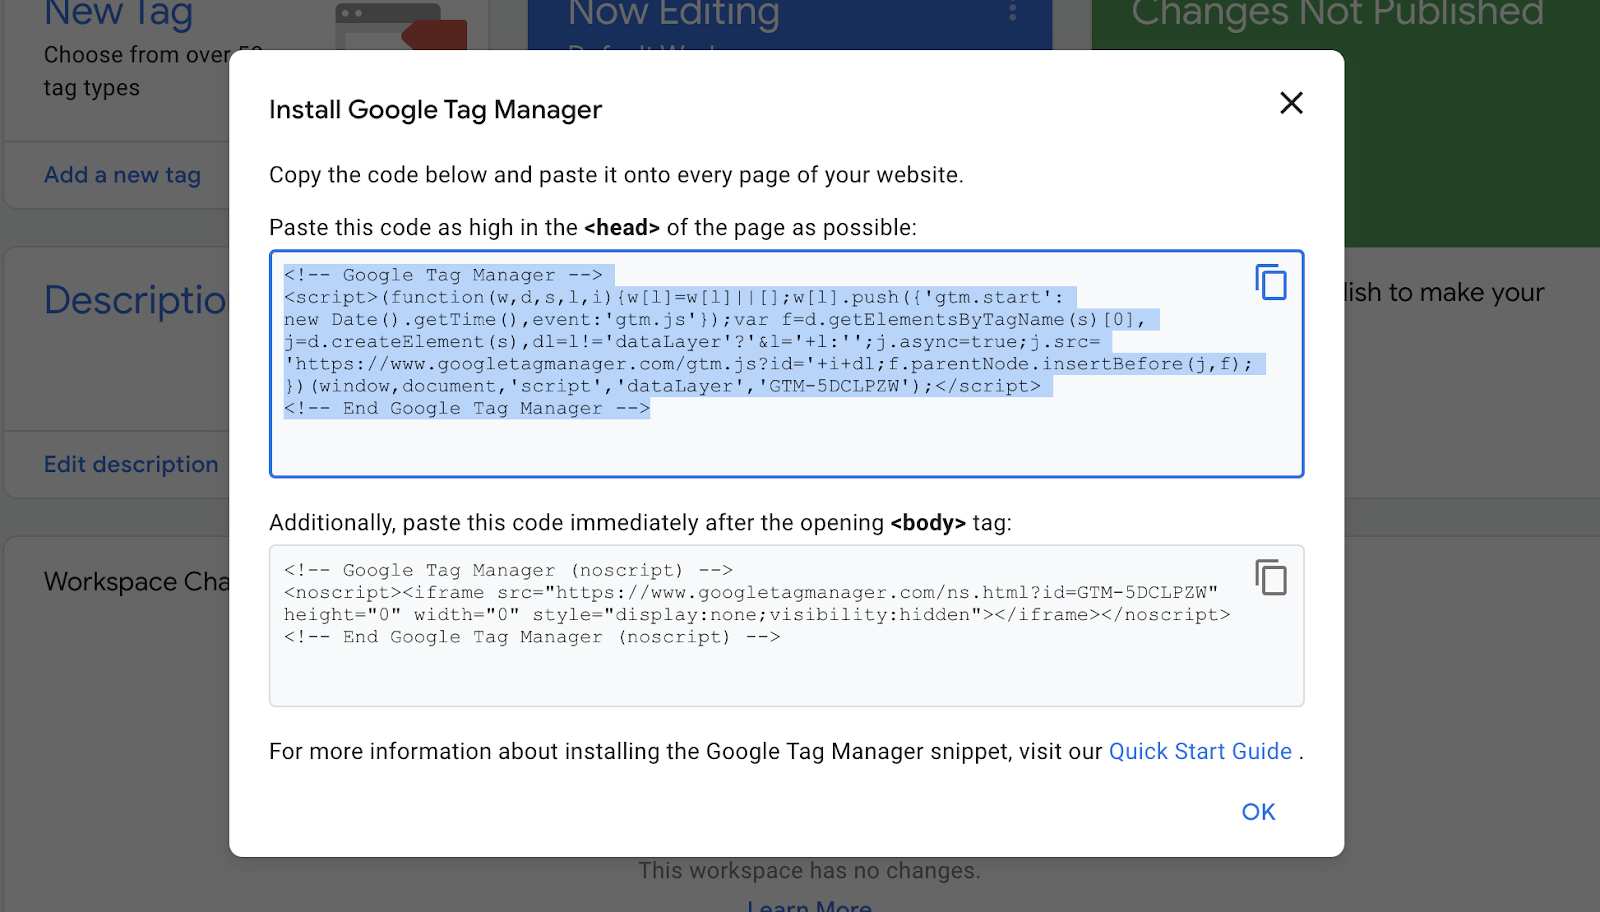Close the Install Google Tag Manager dialog
1600x912 pixels.
tap(1291, 103)
